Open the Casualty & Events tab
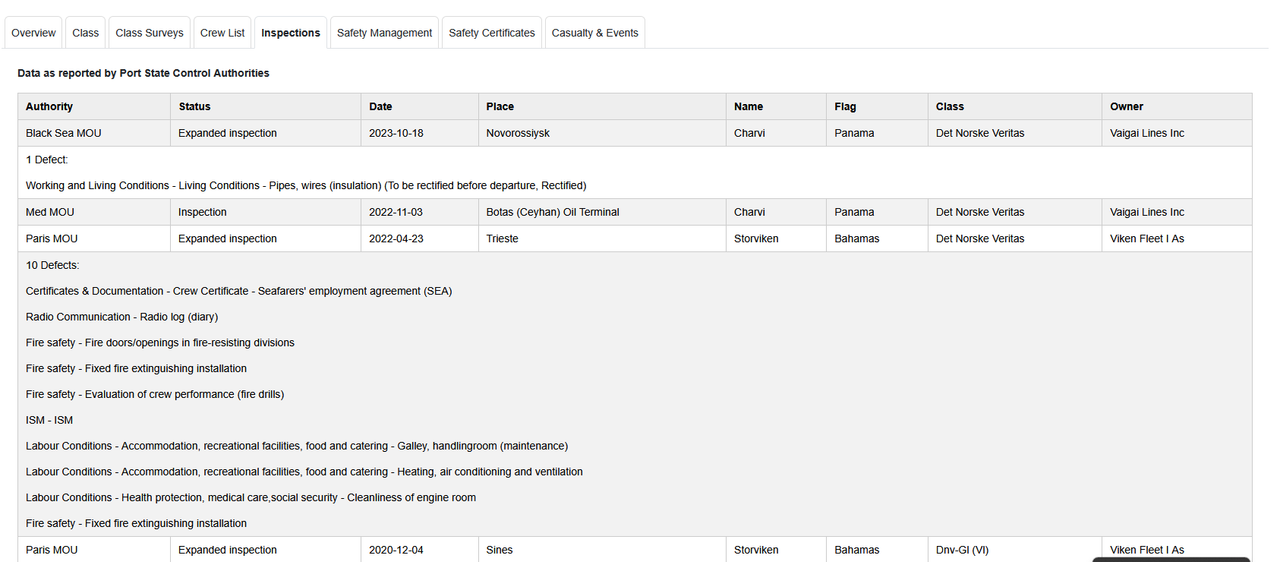The height and width of the screenshot is (562, 1280). point(595,33)
